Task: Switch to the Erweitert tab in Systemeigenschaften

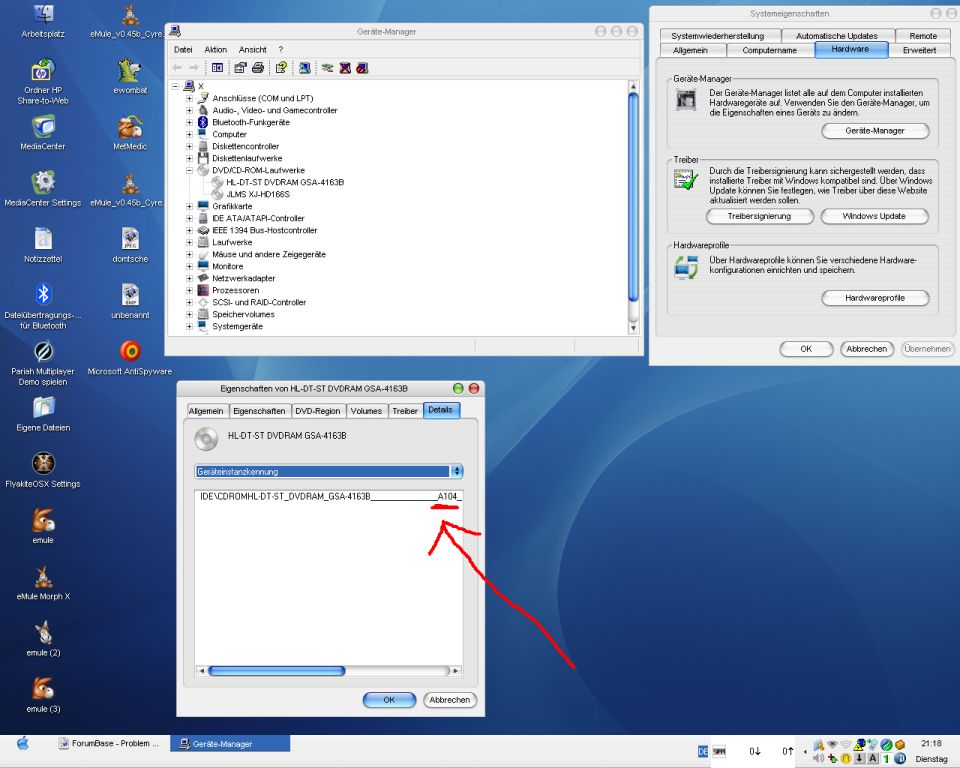Action: tap(919, 50)
